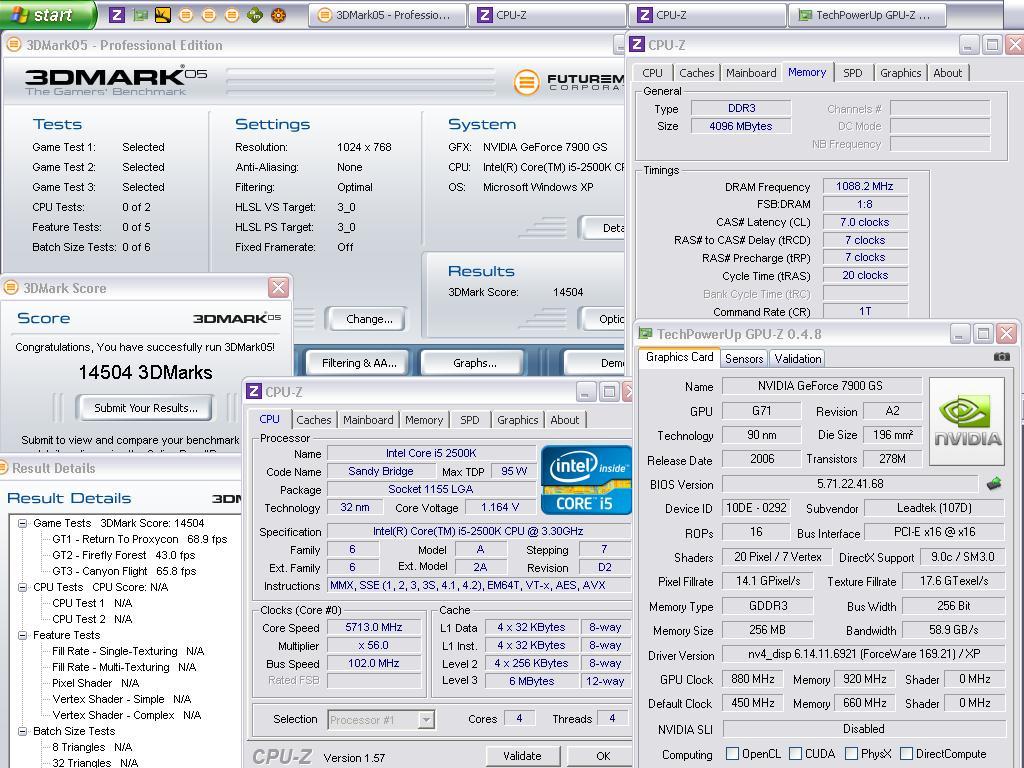Open Caches tab in front CPU-Z window
Screen dimensions: 1024x768
point(313,420)
